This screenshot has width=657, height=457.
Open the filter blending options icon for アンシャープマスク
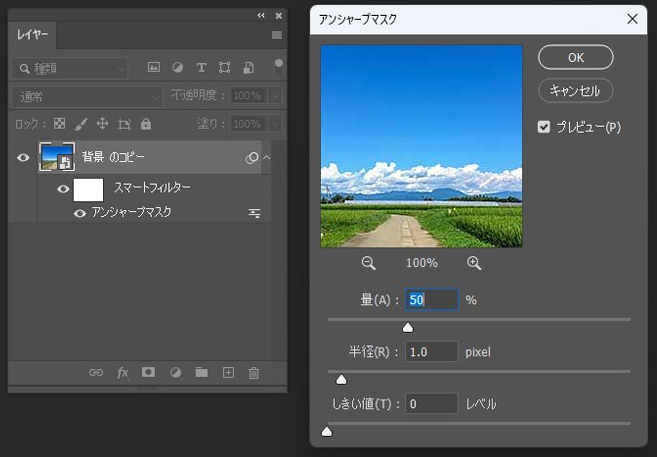pos(254,213)
